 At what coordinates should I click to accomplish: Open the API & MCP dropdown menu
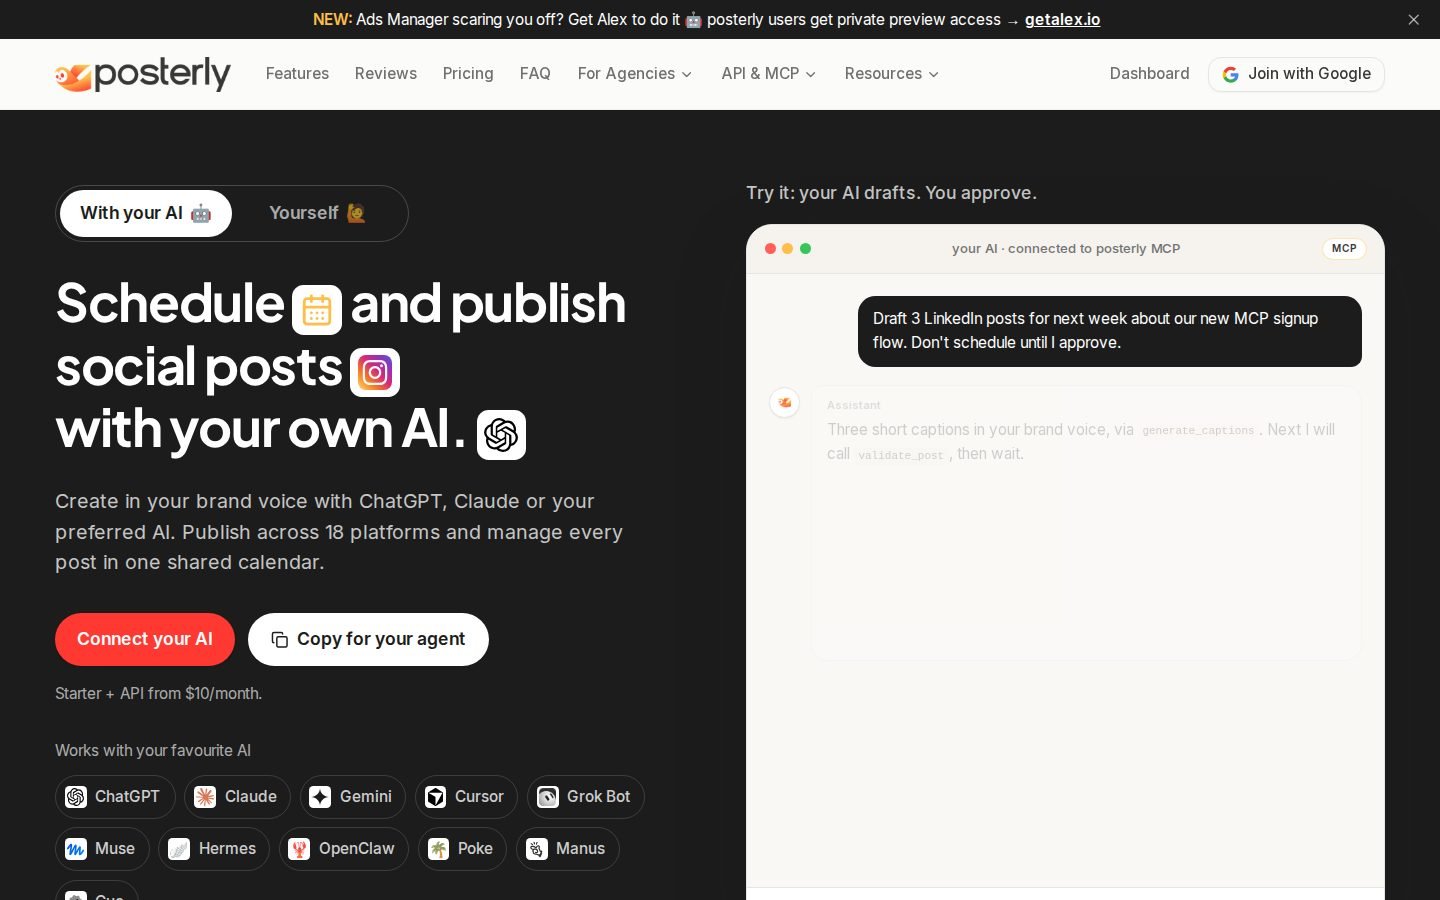pyautogui.click(x=769, y=74)
